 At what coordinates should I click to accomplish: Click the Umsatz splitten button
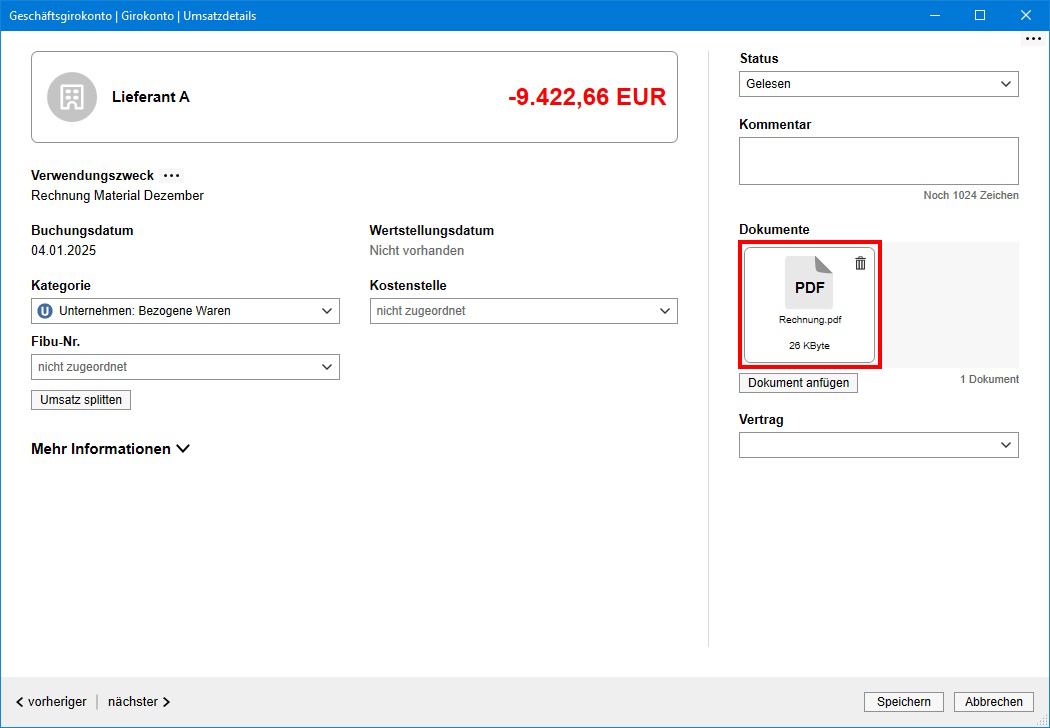81,400
